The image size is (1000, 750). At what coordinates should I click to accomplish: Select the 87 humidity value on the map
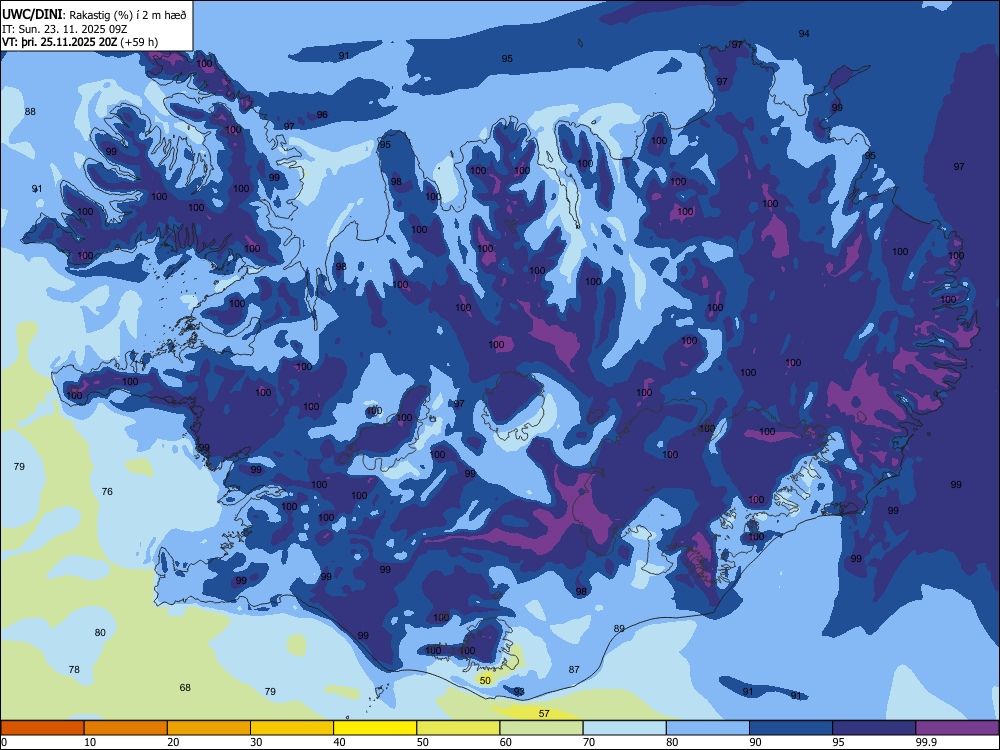click(574, 669)
